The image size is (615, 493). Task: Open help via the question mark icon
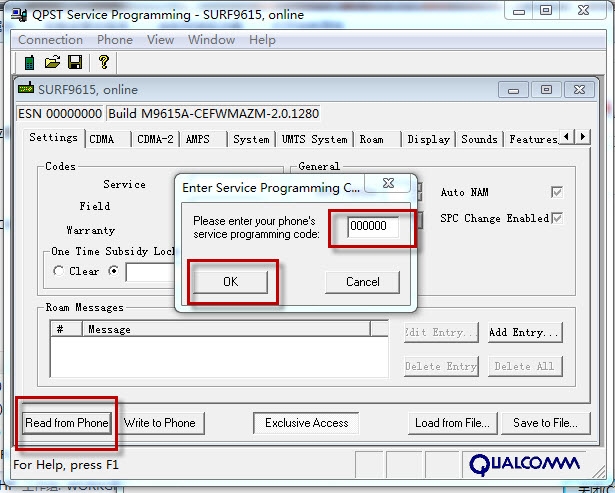click(x=104, y=62)
